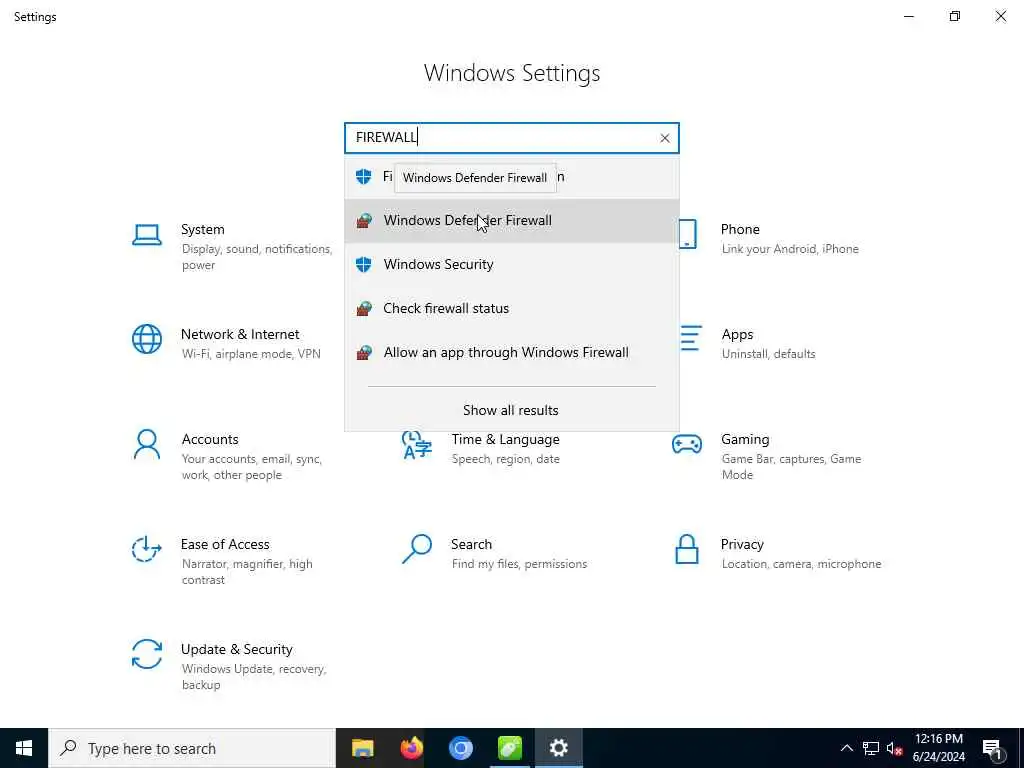Clear the FIREWALL search text with the X
Screen dimensions: 1024x768
coord(664,138)
